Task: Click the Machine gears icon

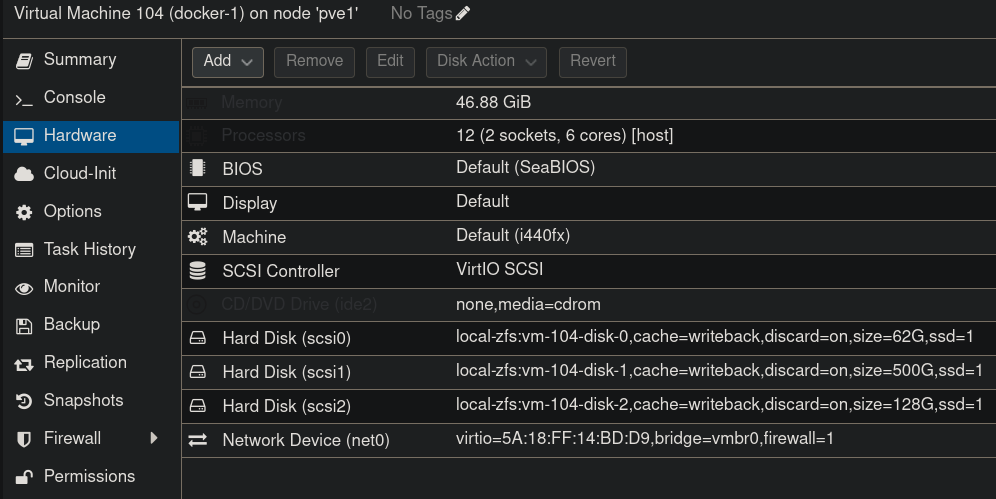Action: coord(198,237)
